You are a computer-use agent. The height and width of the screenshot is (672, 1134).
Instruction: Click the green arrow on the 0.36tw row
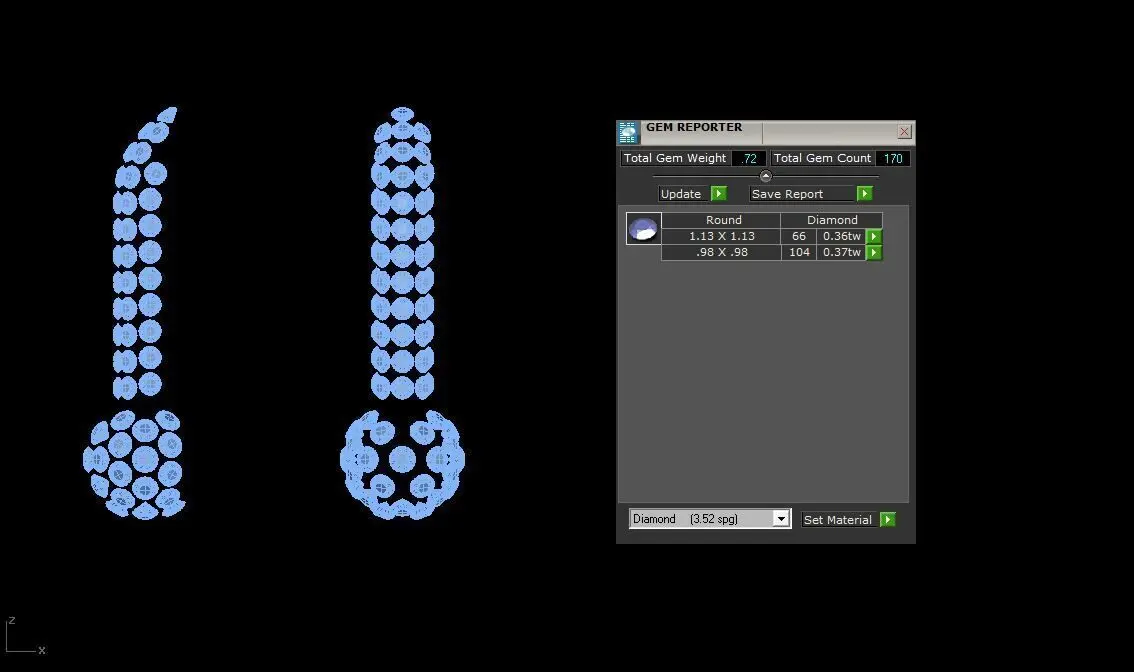[874, 237]
